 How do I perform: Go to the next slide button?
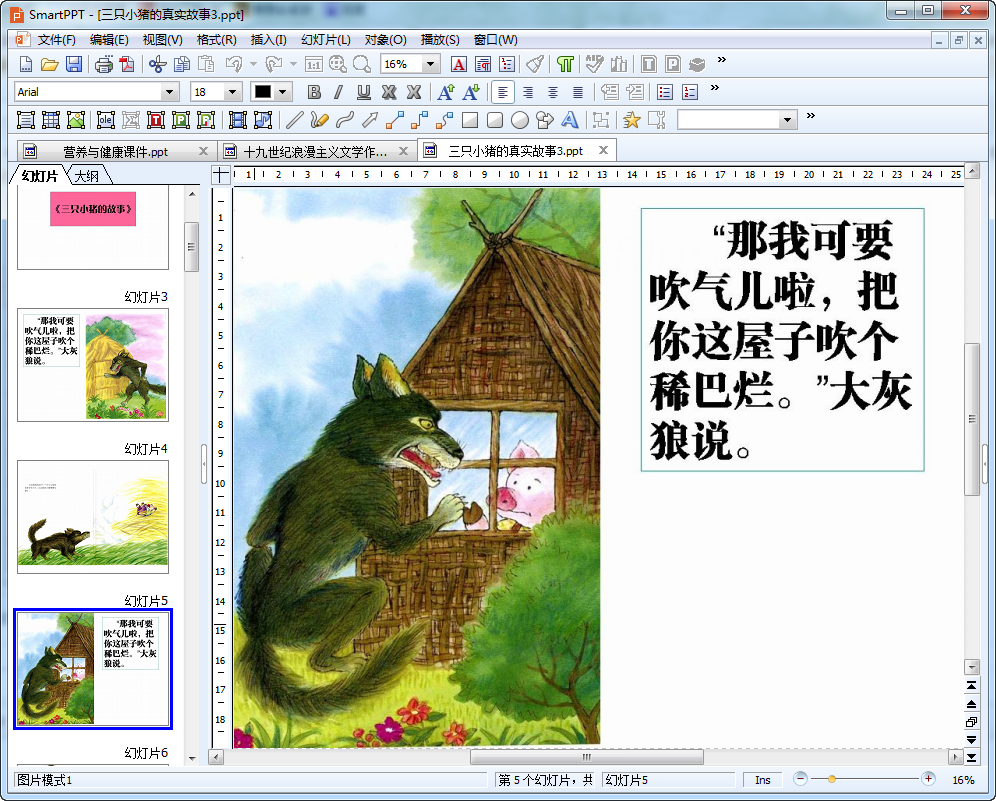[971, 739]
